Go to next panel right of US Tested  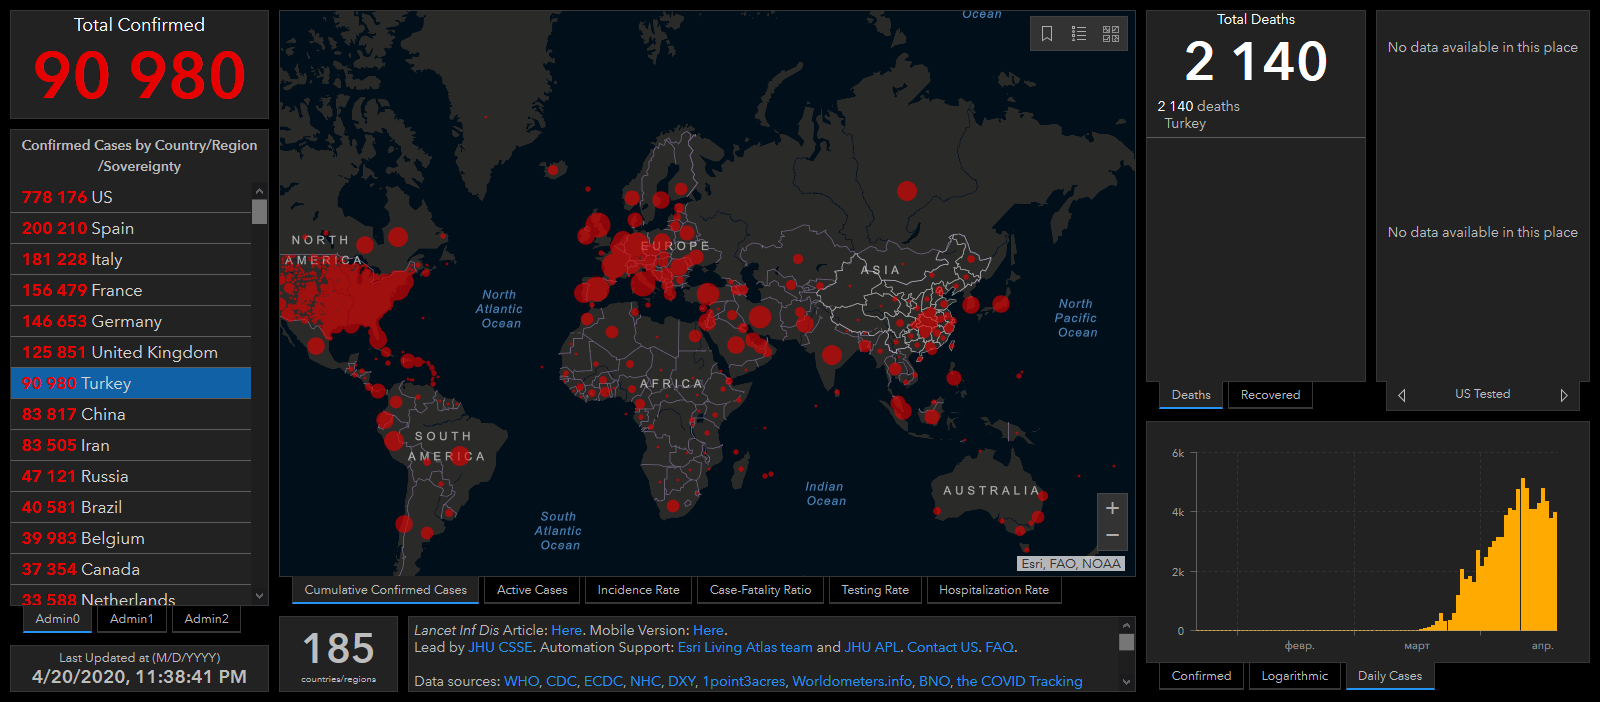tap(1564, 395)
